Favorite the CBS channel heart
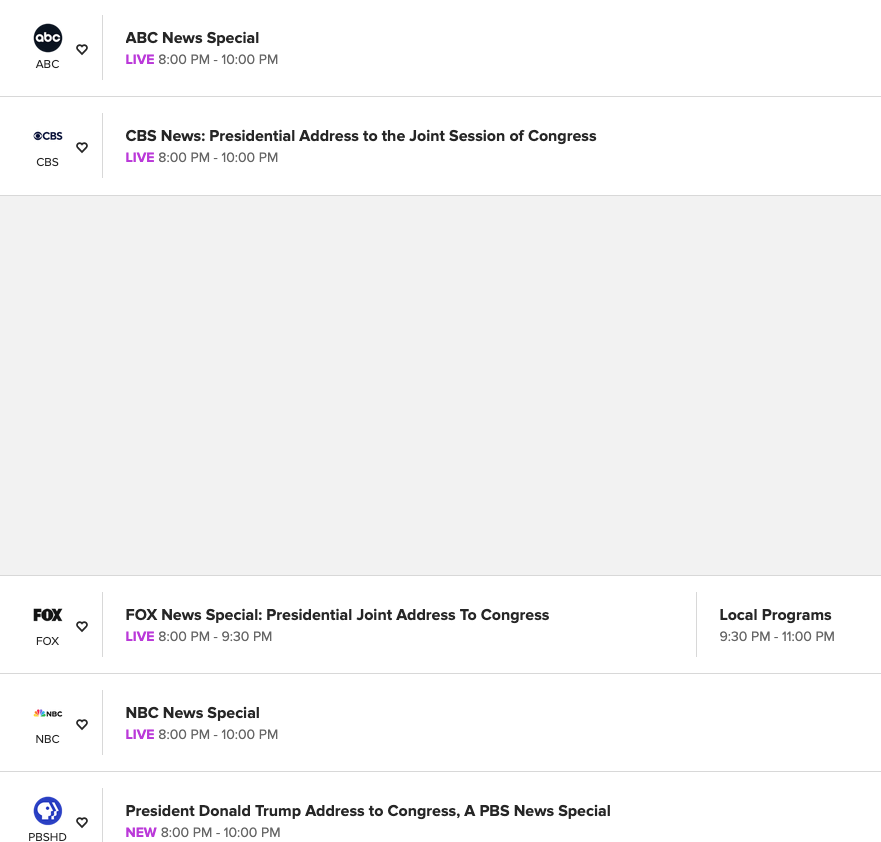The height and width of the screenshot is (842, 881). click(82, 147)
